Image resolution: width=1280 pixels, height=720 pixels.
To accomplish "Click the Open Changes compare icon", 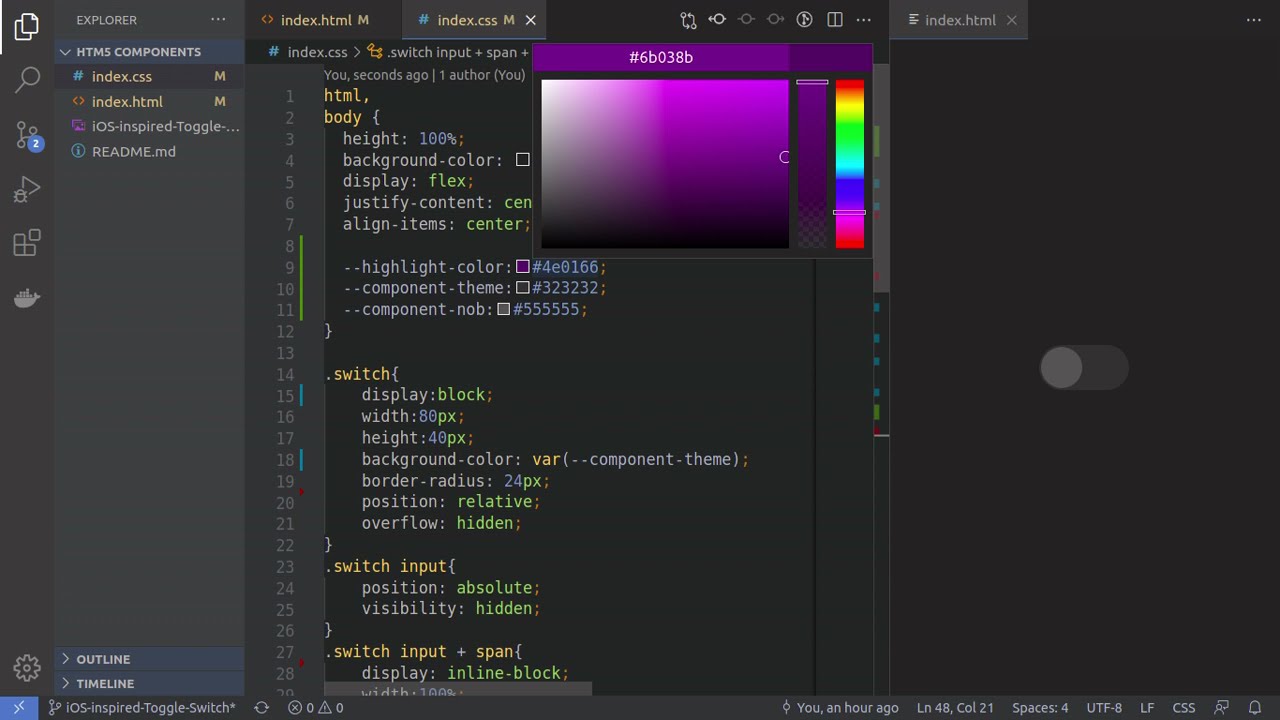I will 688,20.
